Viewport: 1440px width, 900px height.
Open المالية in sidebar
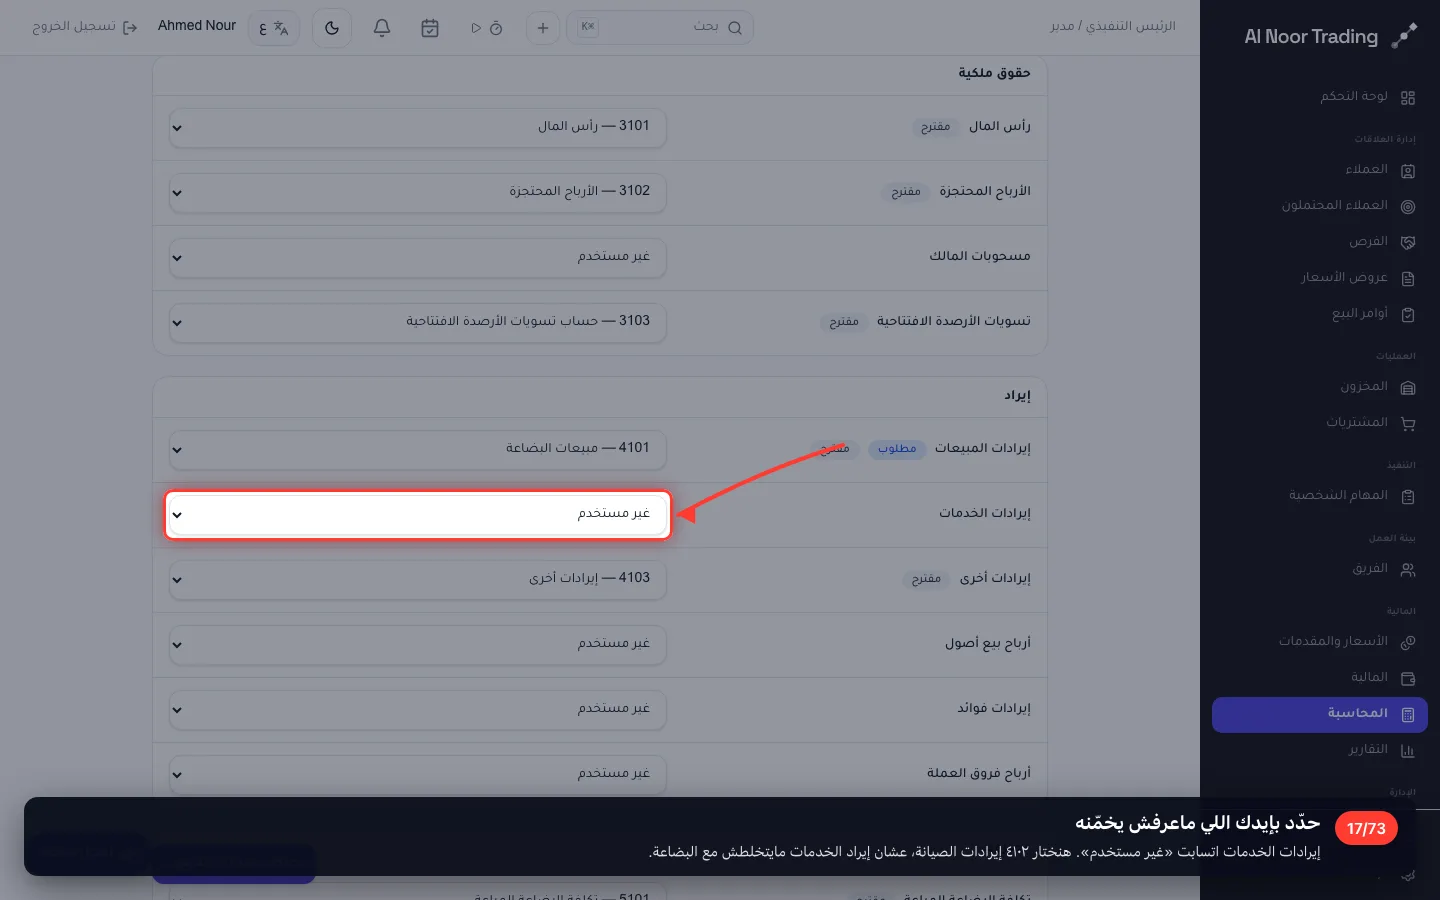(1319, 678)
